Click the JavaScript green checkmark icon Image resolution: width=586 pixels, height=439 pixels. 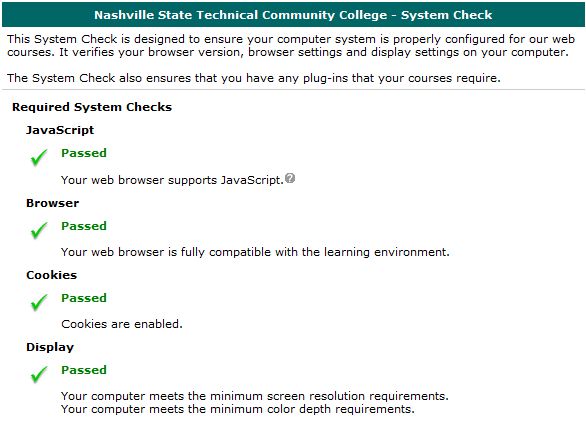tap(39, 158)
